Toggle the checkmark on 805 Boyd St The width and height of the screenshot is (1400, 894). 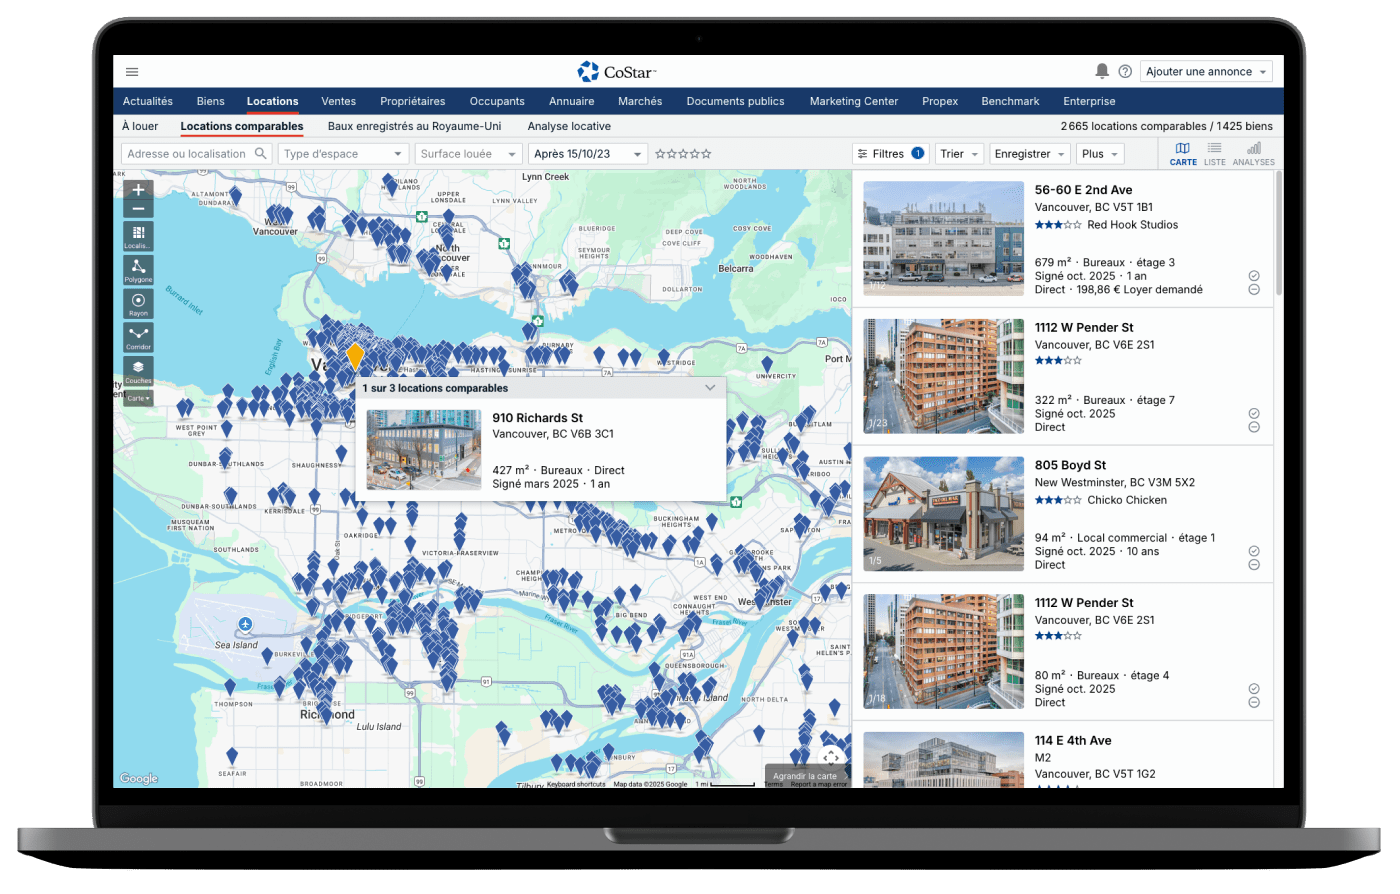pyautogui.click(x=1254, y=551)
